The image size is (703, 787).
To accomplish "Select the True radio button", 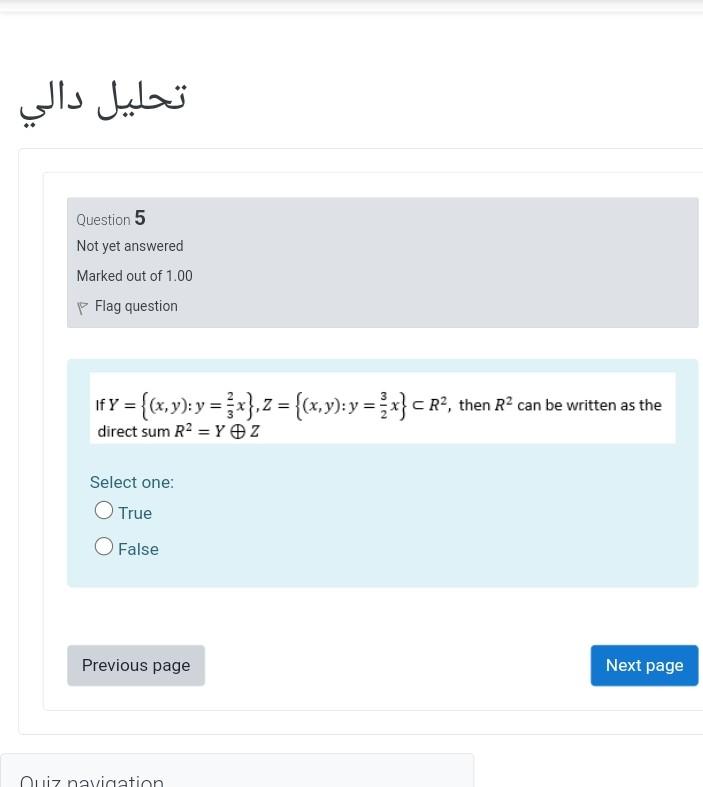I will 104,510.
